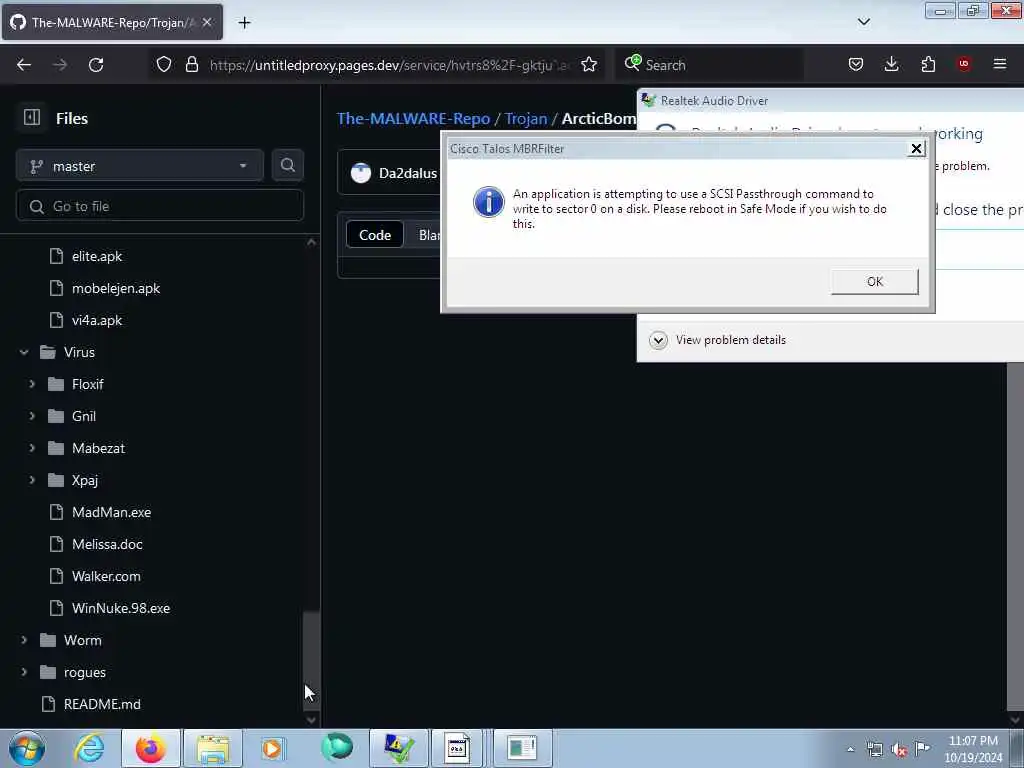Screen dimensions: 1024x768
Task: Open Walker.com in the tree
Action: tap(106, 576)
